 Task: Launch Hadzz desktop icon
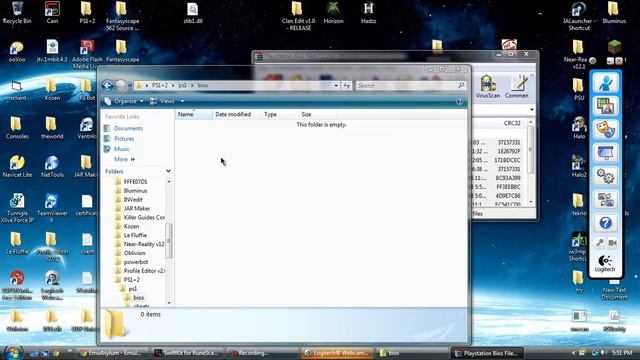click(x=368, y=12)
